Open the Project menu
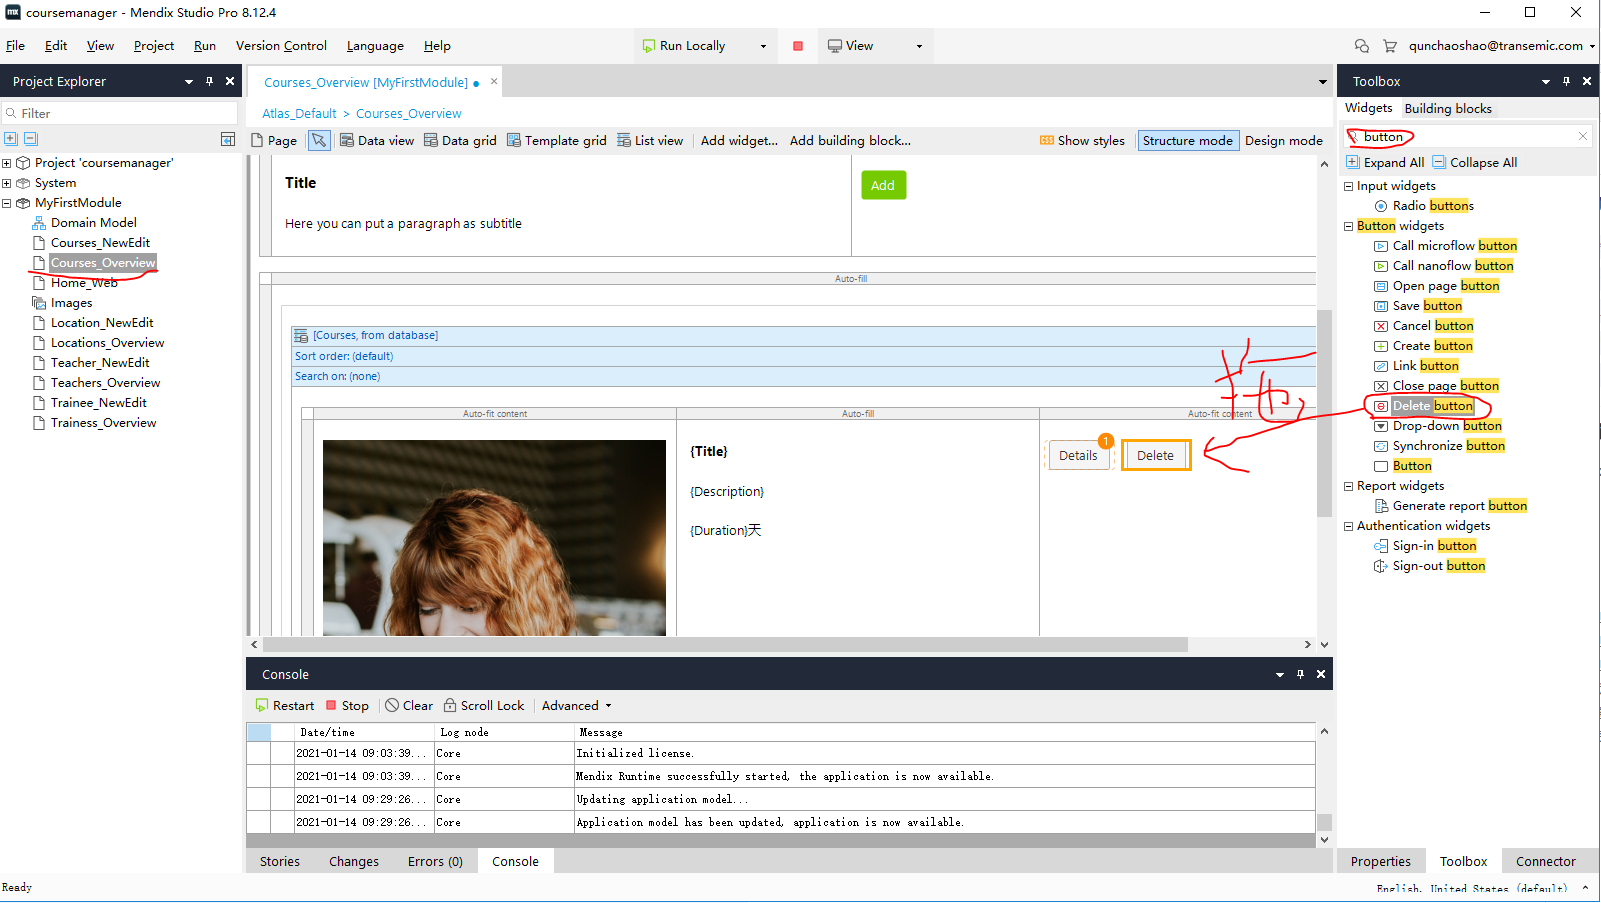 point(154,46)
